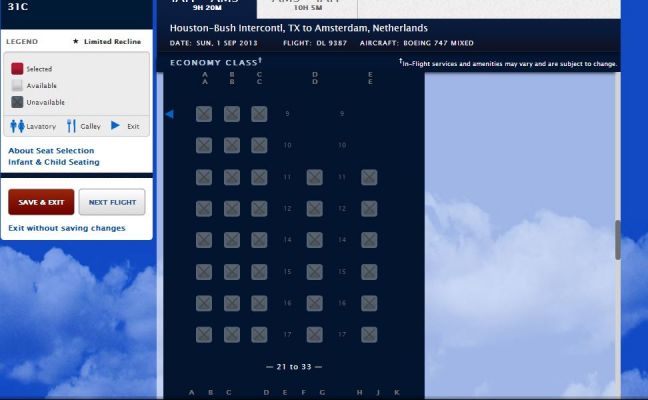Click the page's vertical scrollbar thumb
The height and width of the screenshot is (400, 648).
click(618, 240)
